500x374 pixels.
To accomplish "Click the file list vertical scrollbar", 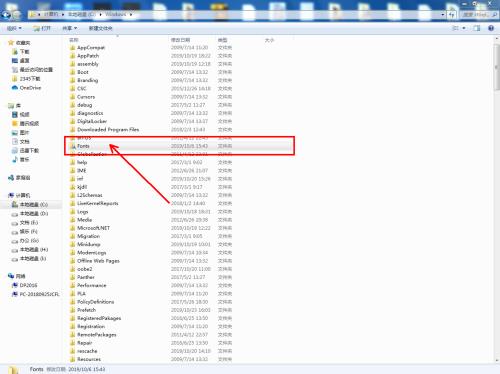I will click(496, 67).
